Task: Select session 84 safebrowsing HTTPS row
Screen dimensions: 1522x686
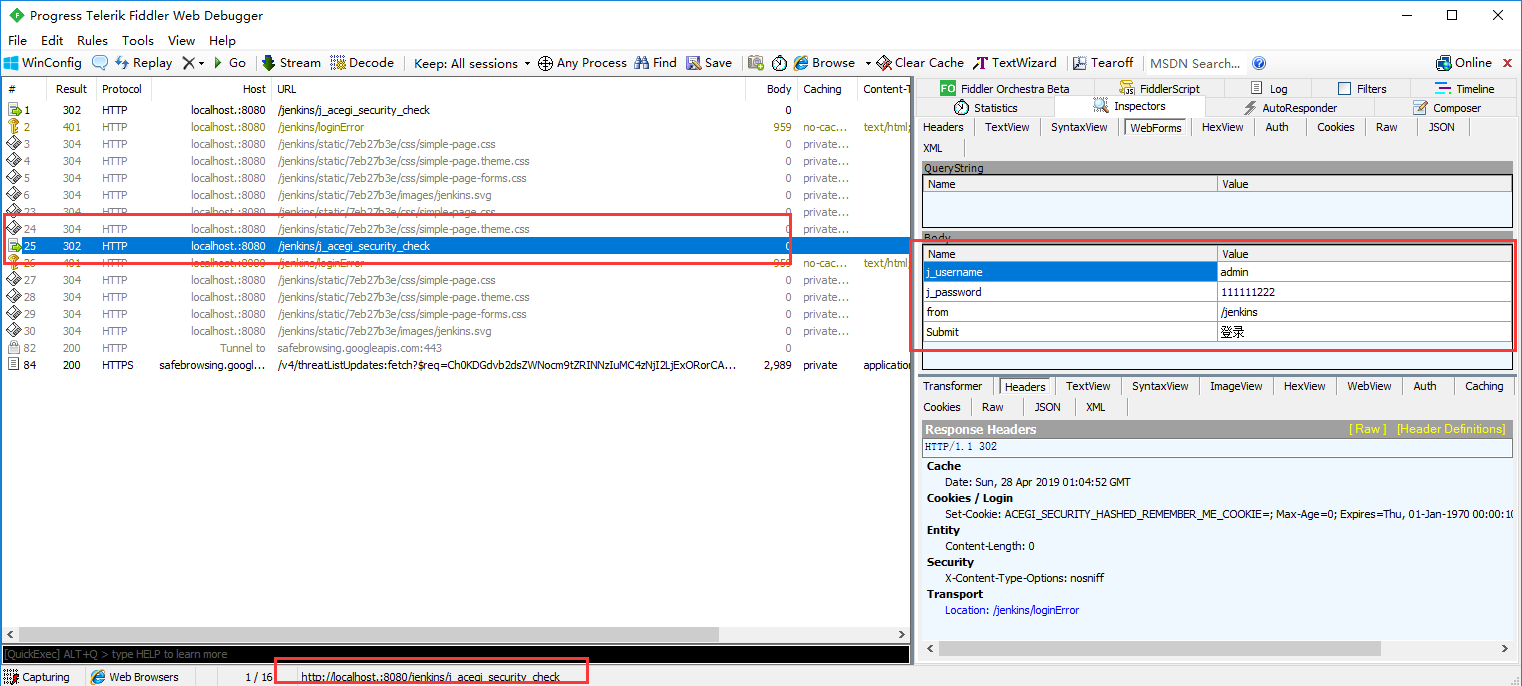Action: (455, 365)
